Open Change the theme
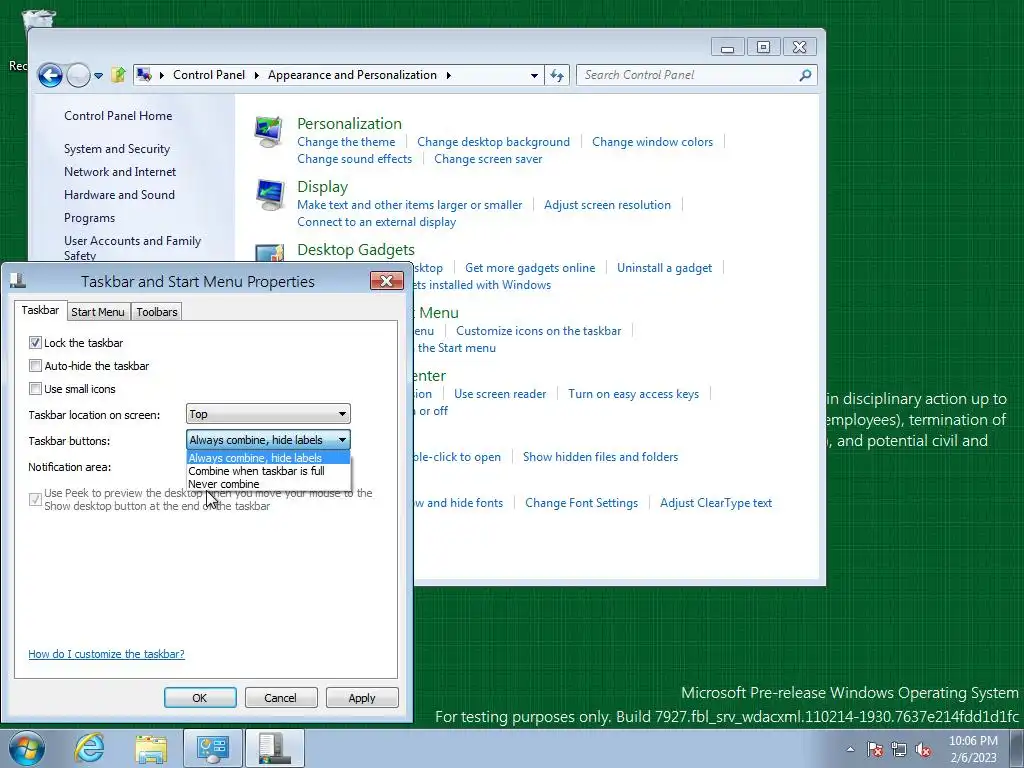The image size is (1024, 768). [x=346, y=142]
